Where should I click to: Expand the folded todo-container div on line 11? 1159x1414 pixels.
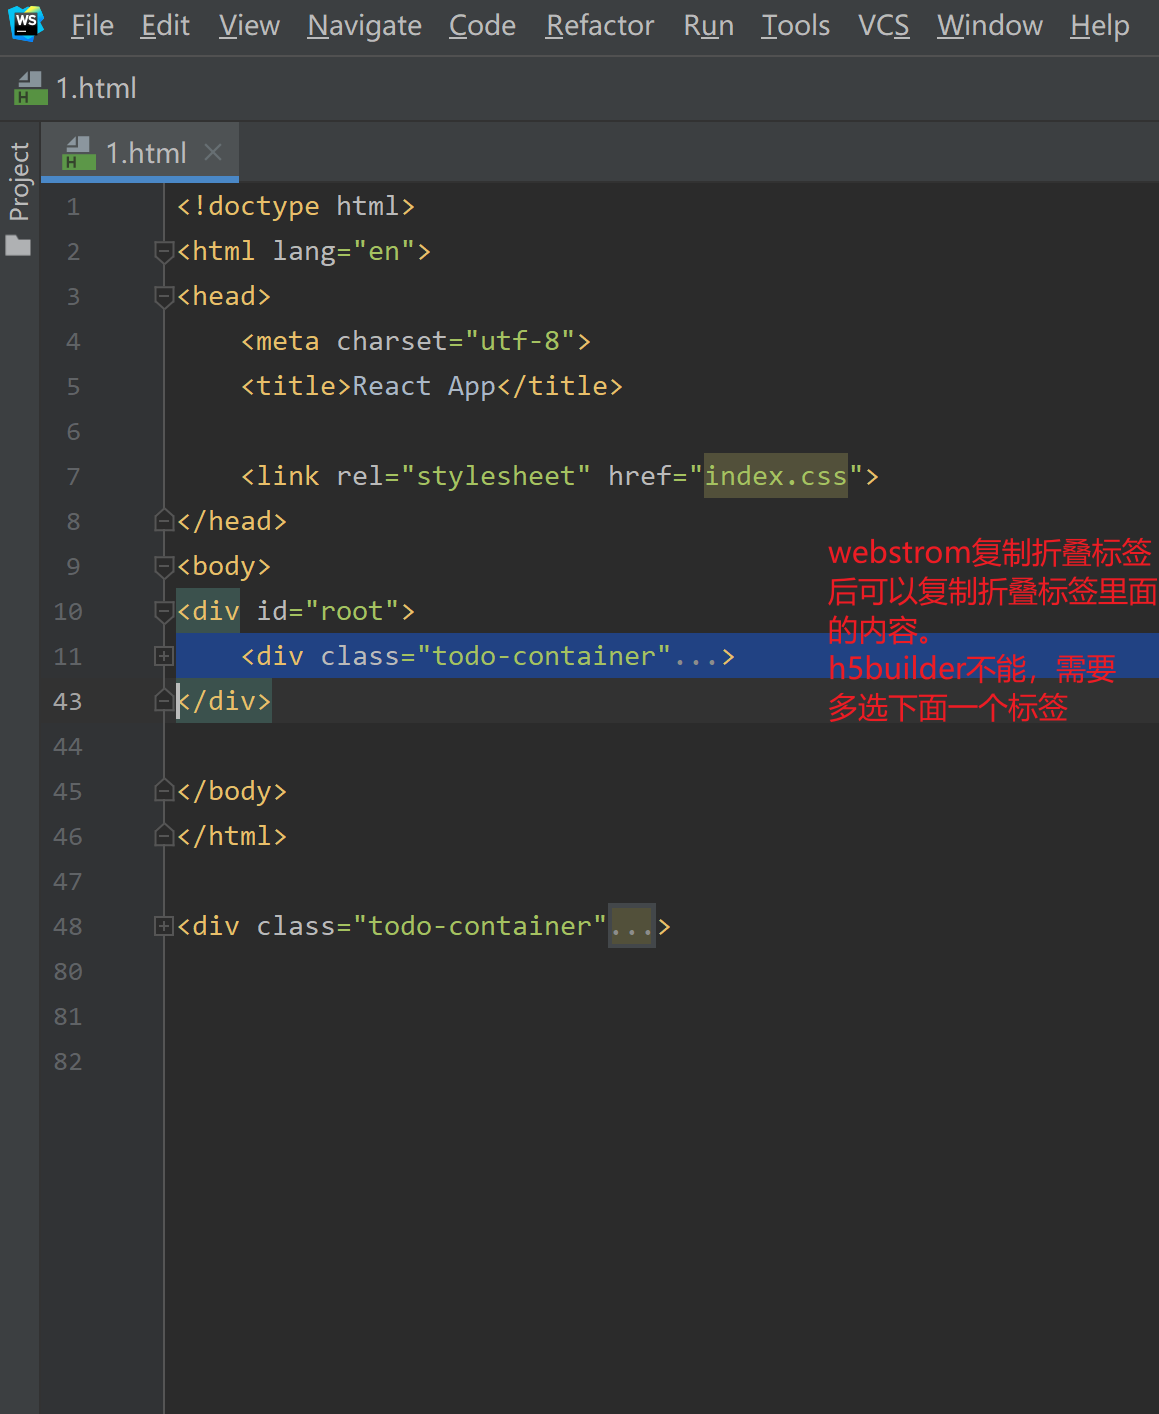(x=164, y=656)
